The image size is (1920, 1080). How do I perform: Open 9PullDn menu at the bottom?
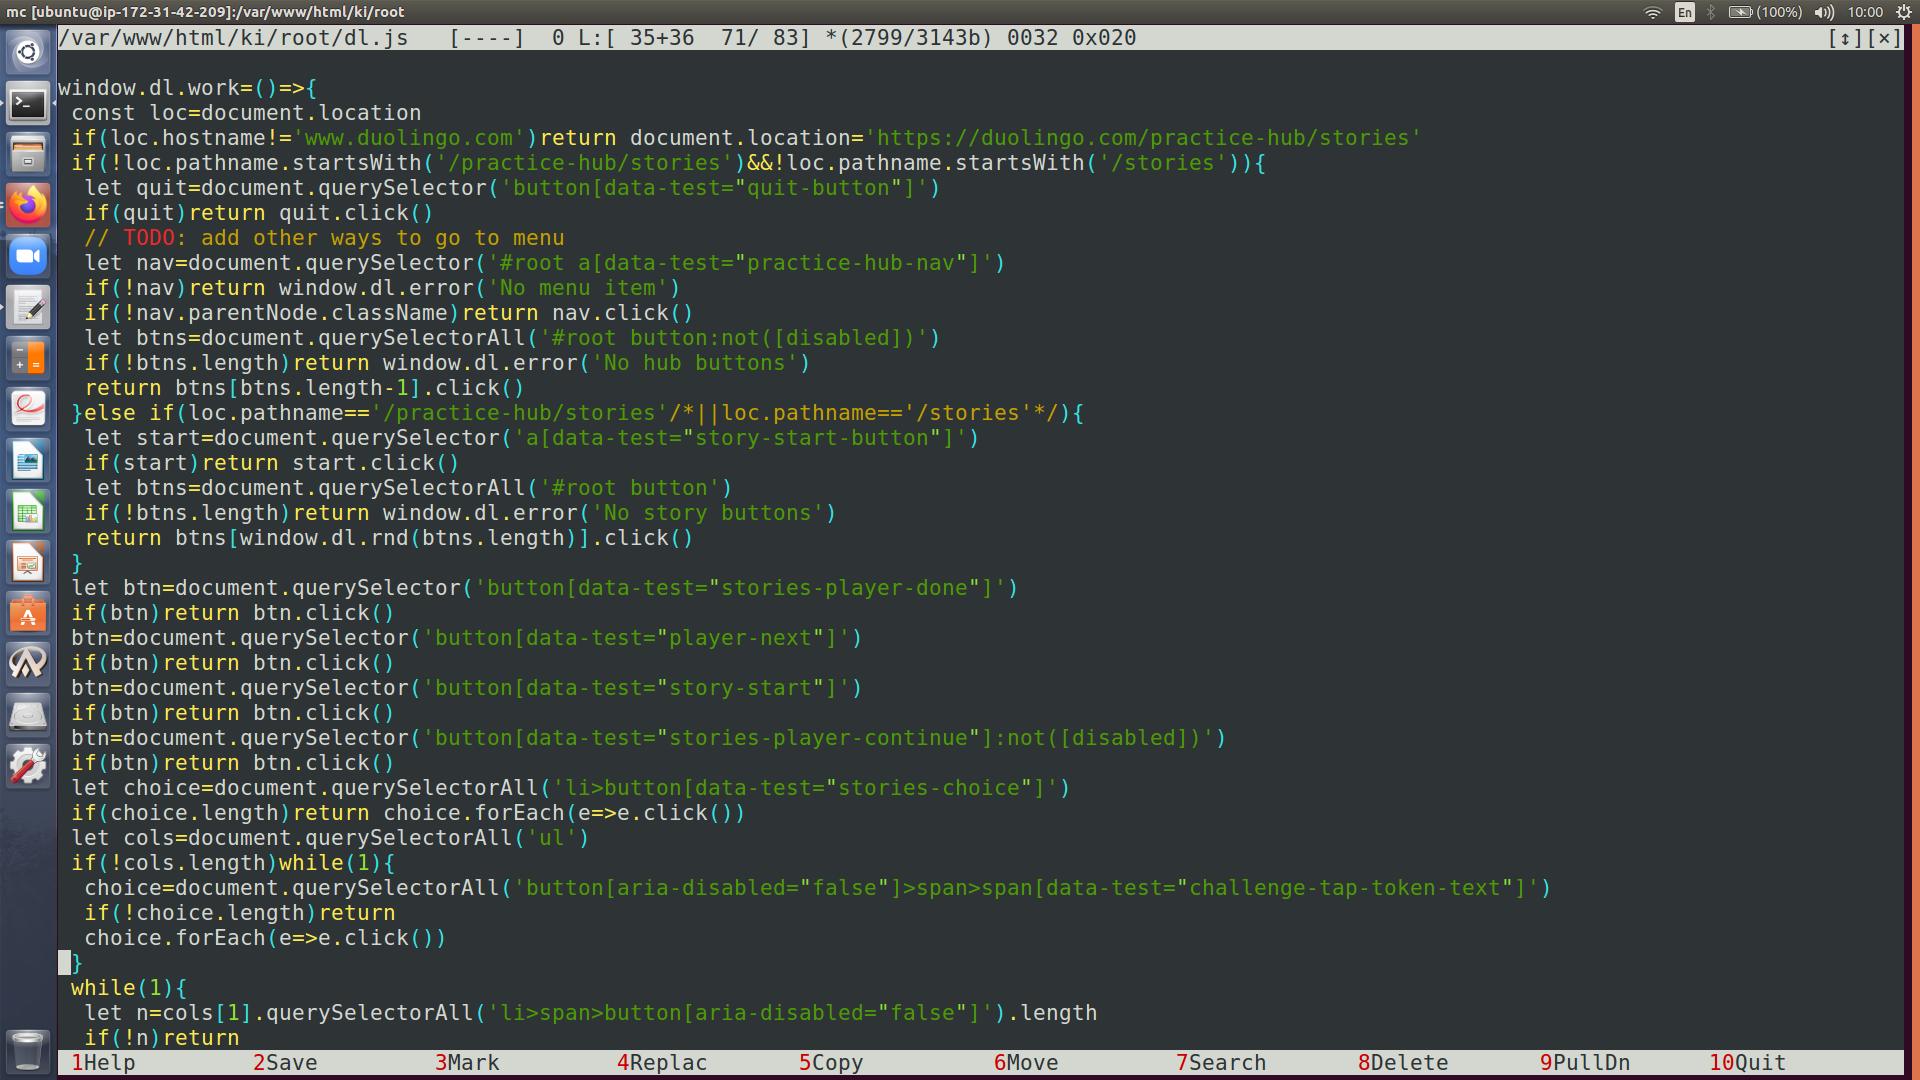pyautogui.click(x=1584, y=1063)
